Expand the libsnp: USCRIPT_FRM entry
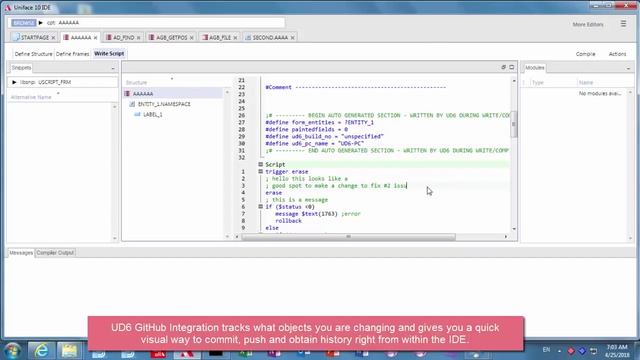Image resolution: width=640 pixels, height=360 pixels. 14,82
